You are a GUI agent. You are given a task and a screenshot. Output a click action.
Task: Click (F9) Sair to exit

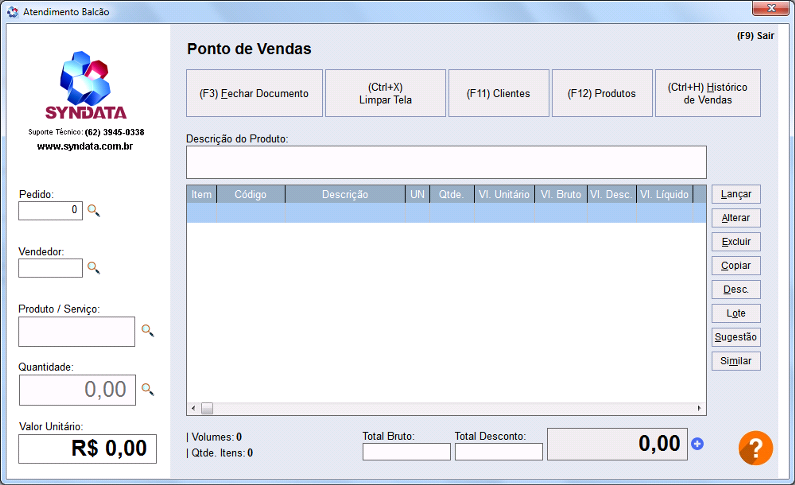[x=755, y=36]
